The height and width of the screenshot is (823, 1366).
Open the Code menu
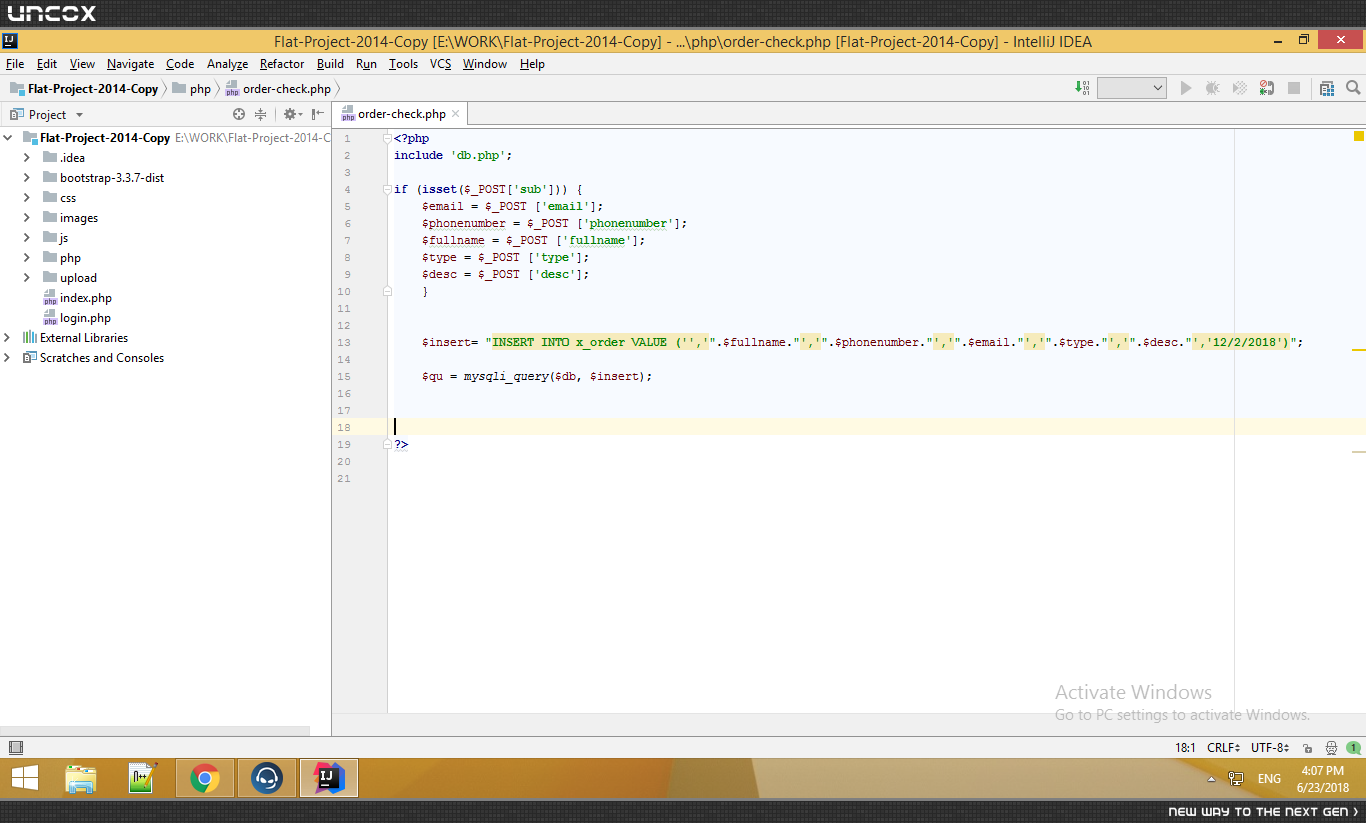pos(180,64)
